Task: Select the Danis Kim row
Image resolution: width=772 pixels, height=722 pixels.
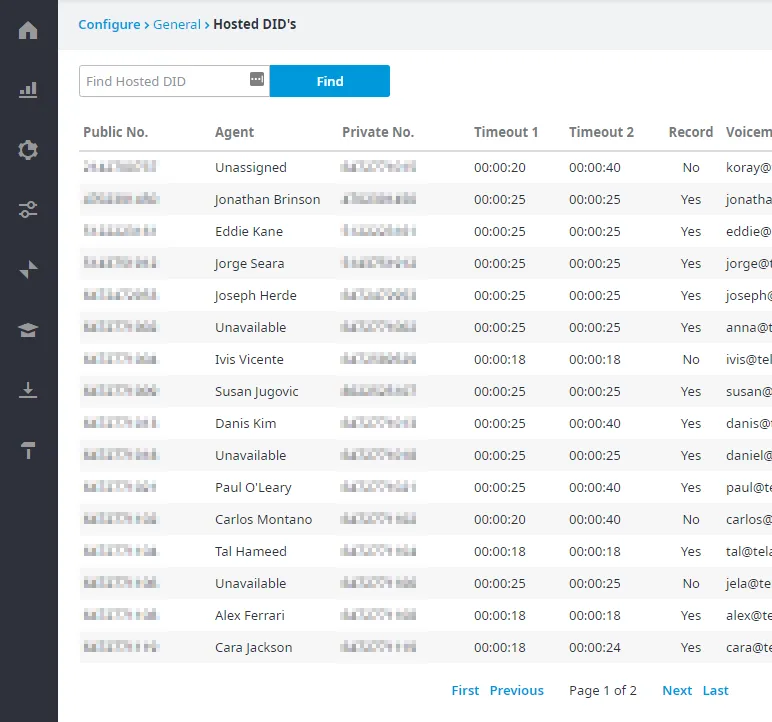Action: [x=425, y=424]
